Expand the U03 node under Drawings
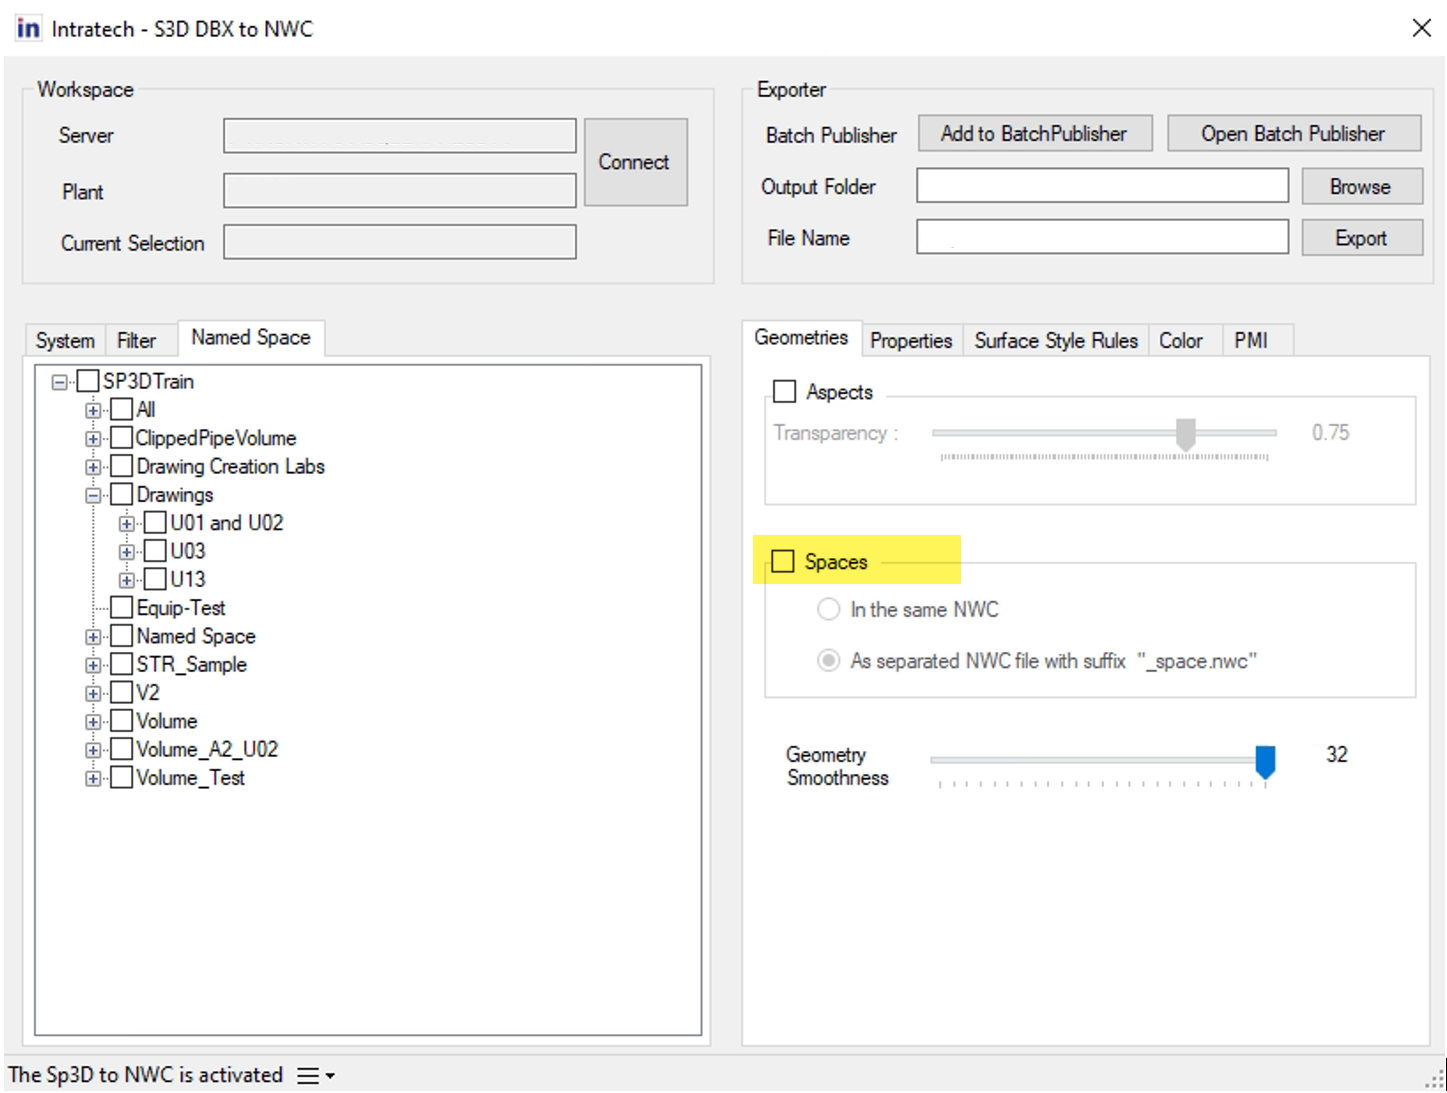This screenshot has height=1093, width=1447. point(126,550)
